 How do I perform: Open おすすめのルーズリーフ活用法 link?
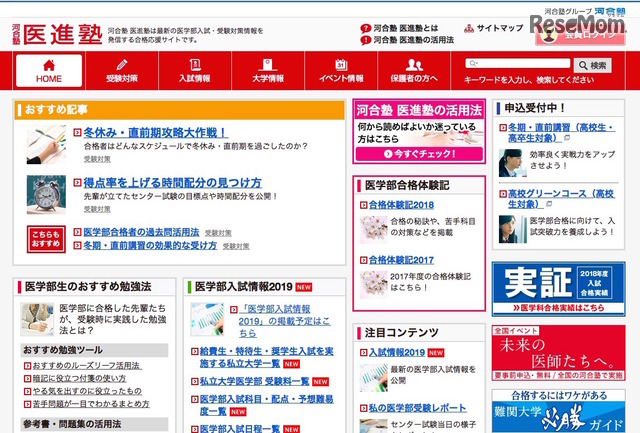click(86, 365)
